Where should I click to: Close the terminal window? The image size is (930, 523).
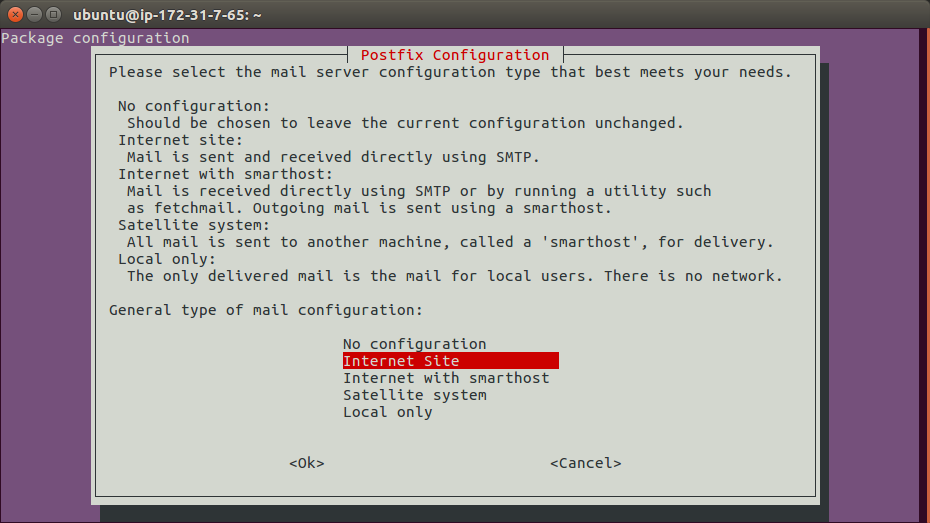click(16, 14)
